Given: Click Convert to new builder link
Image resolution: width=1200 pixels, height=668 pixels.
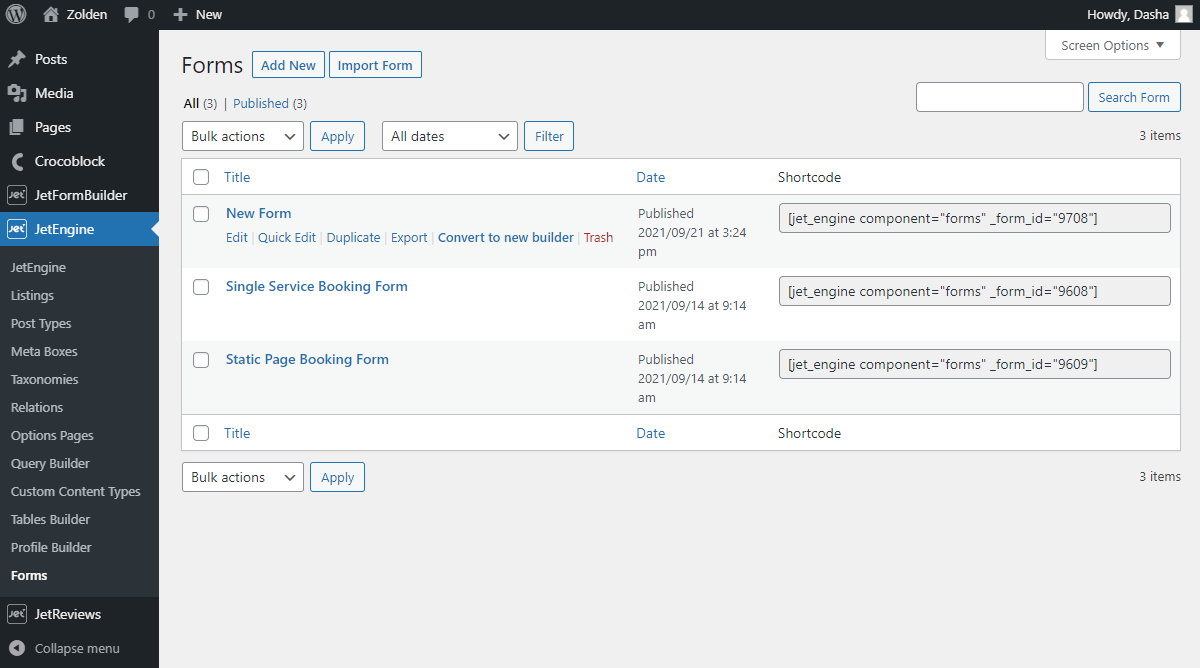Looking at the screenshot, I should [505, 237].
